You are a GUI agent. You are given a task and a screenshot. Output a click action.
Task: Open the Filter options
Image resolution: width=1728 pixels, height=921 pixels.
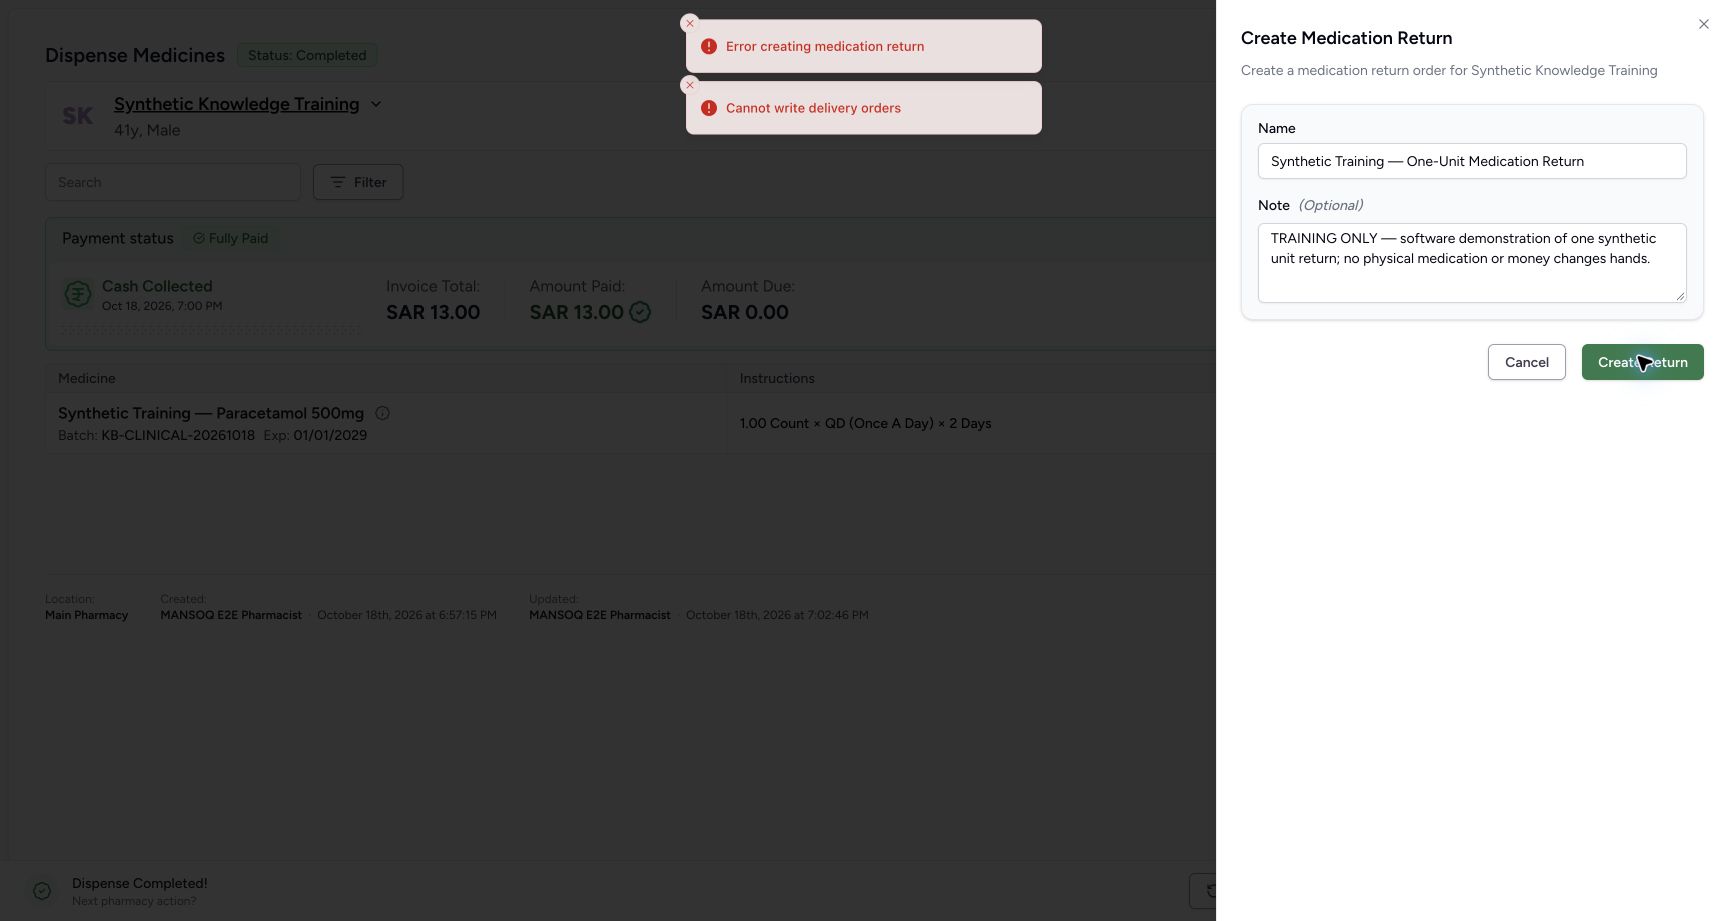pos(358,182)
